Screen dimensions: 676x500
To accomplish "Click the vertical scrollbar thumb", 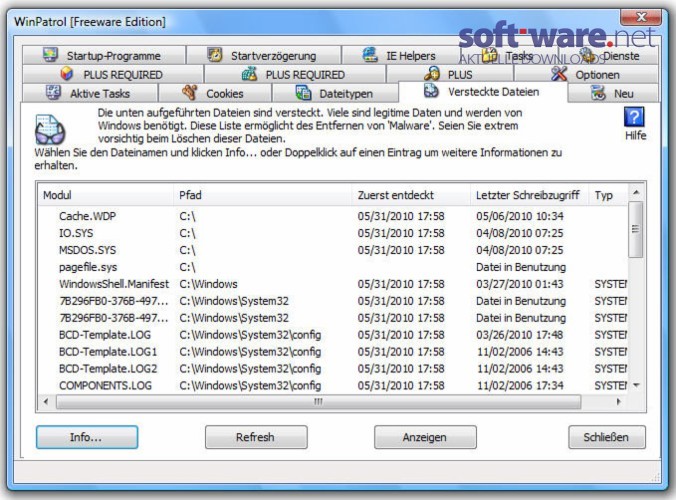I will (635, 229).
